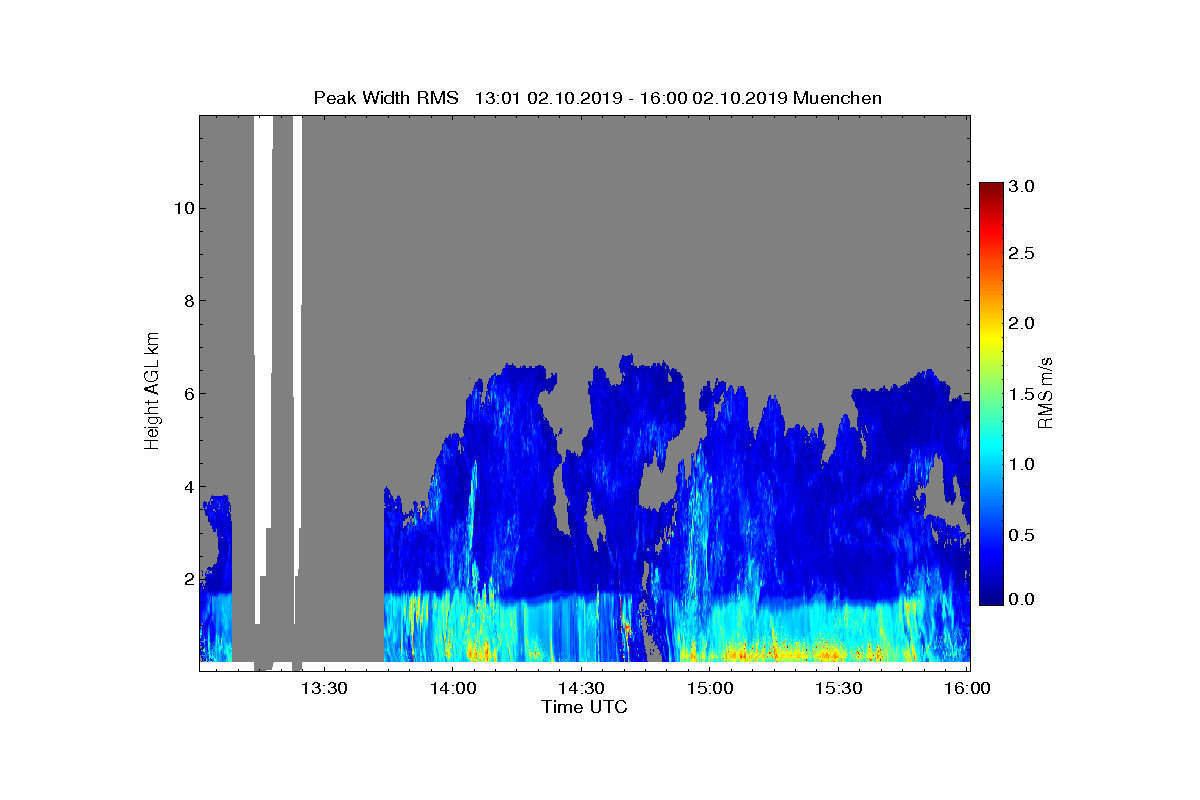
Task: Click the 'Time UTC' axis label
Action: tap(585, 707)
